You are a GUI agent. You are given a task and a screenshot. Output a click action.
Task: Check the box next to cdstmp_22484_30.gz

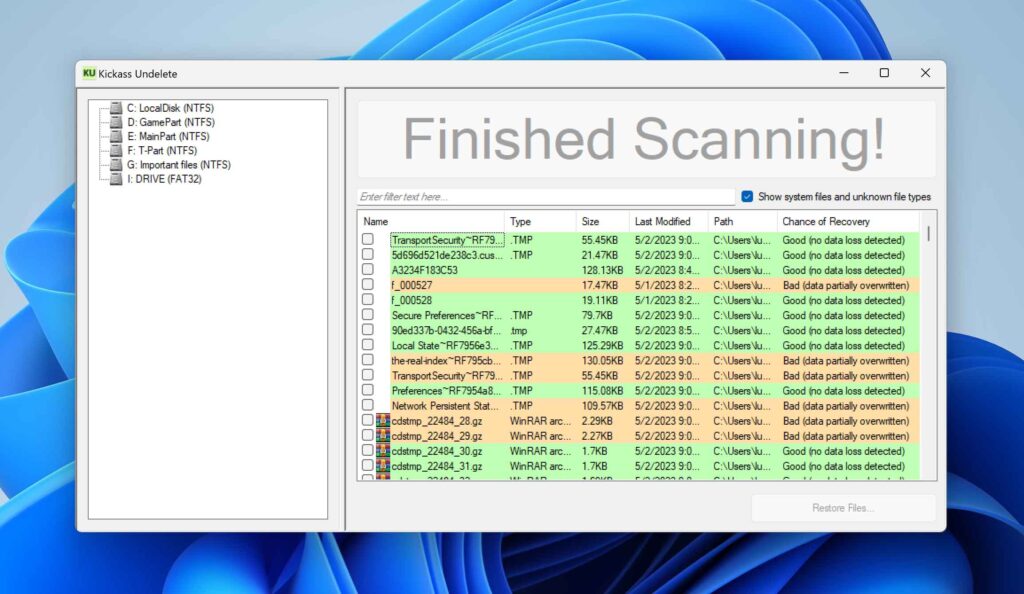click(369, 451)
